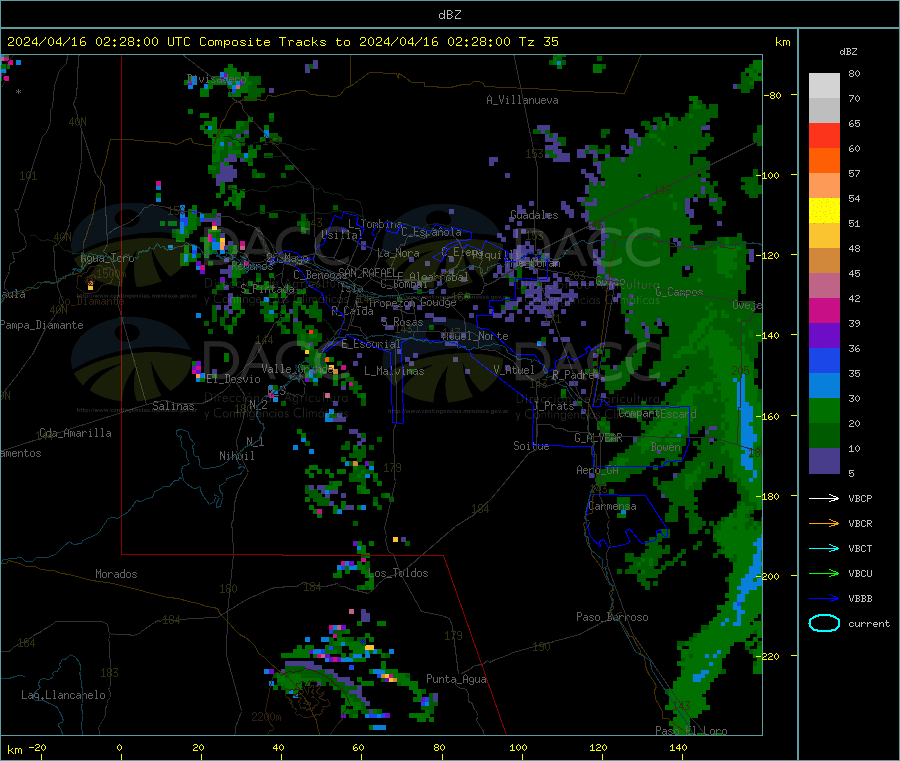Select the light grey top legend swatch

coord(824,86)
